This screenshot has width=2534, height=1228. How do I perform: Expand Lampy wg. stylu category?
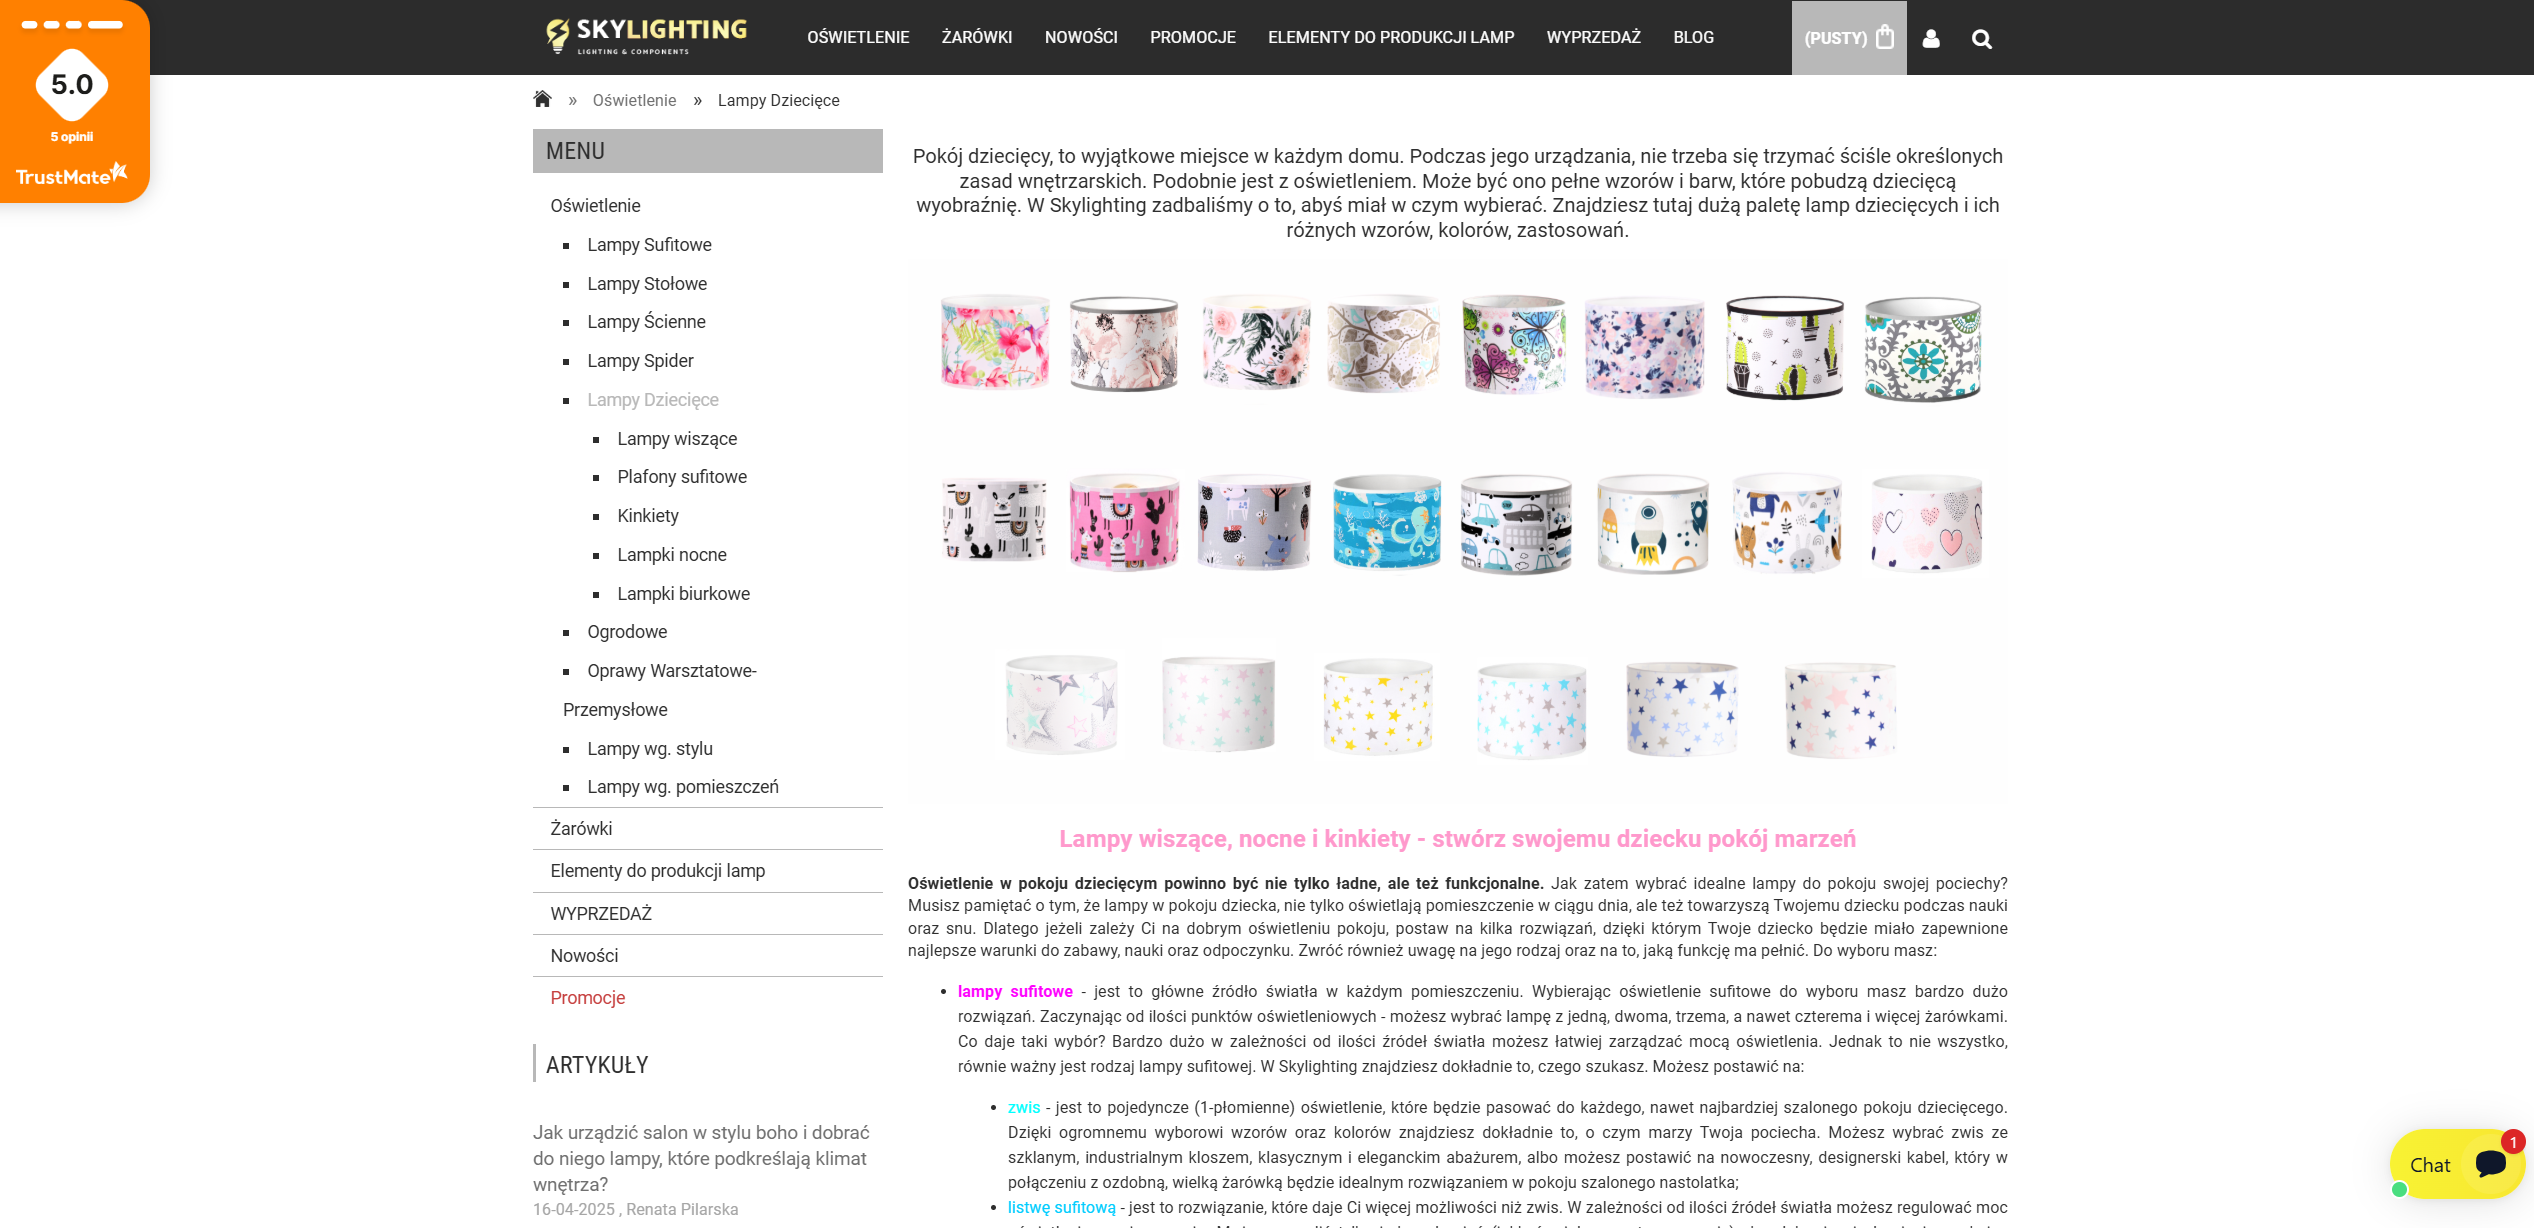[x=649, y=749]
